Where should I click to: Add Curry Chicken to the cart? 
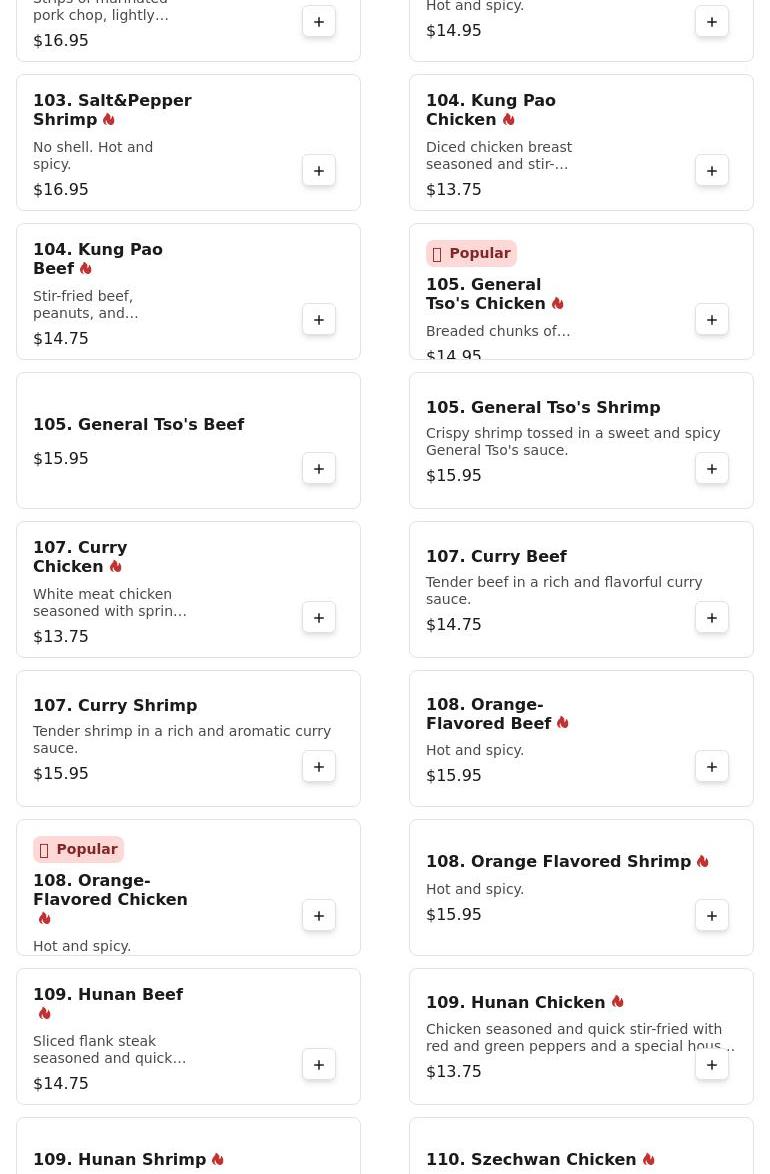point(319,618)
